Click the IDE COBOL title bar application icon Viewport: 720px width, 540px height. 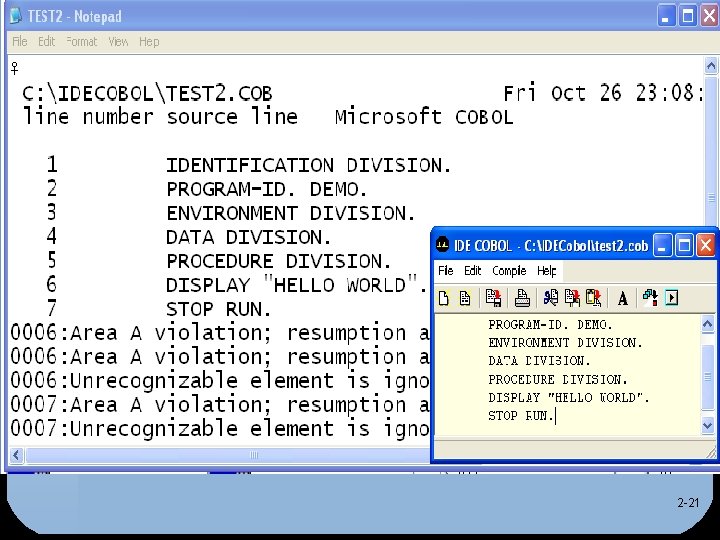pyautogui.click(x=442, y=244)
